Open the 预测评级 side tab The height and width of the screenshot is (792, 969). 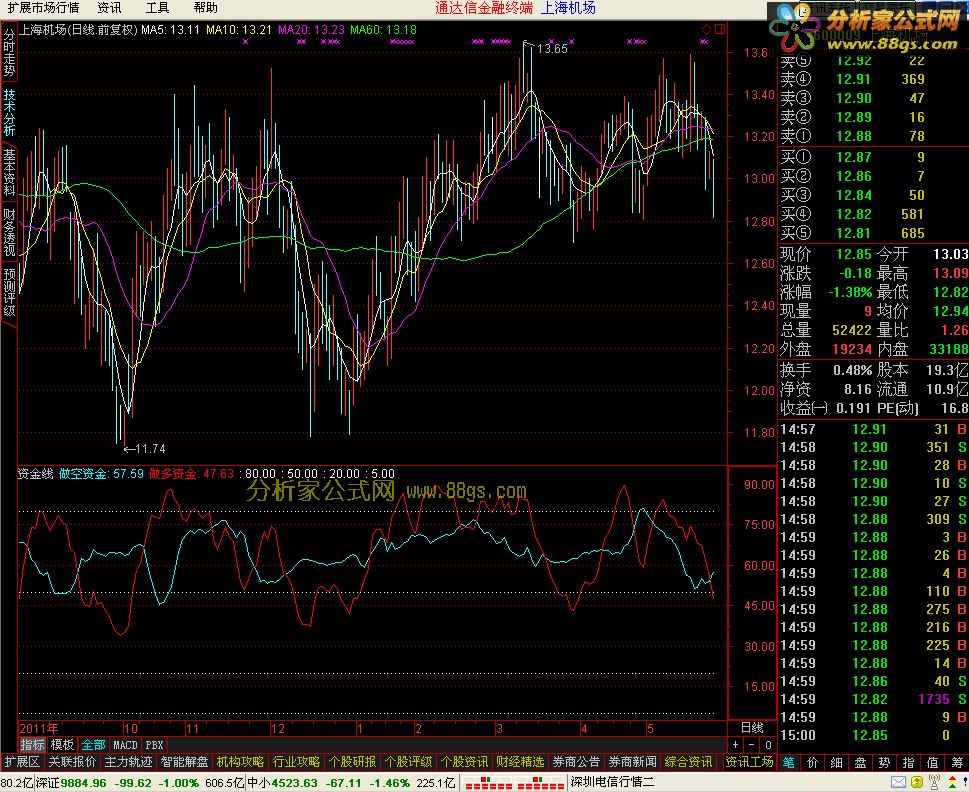click(x=9, y=291)
